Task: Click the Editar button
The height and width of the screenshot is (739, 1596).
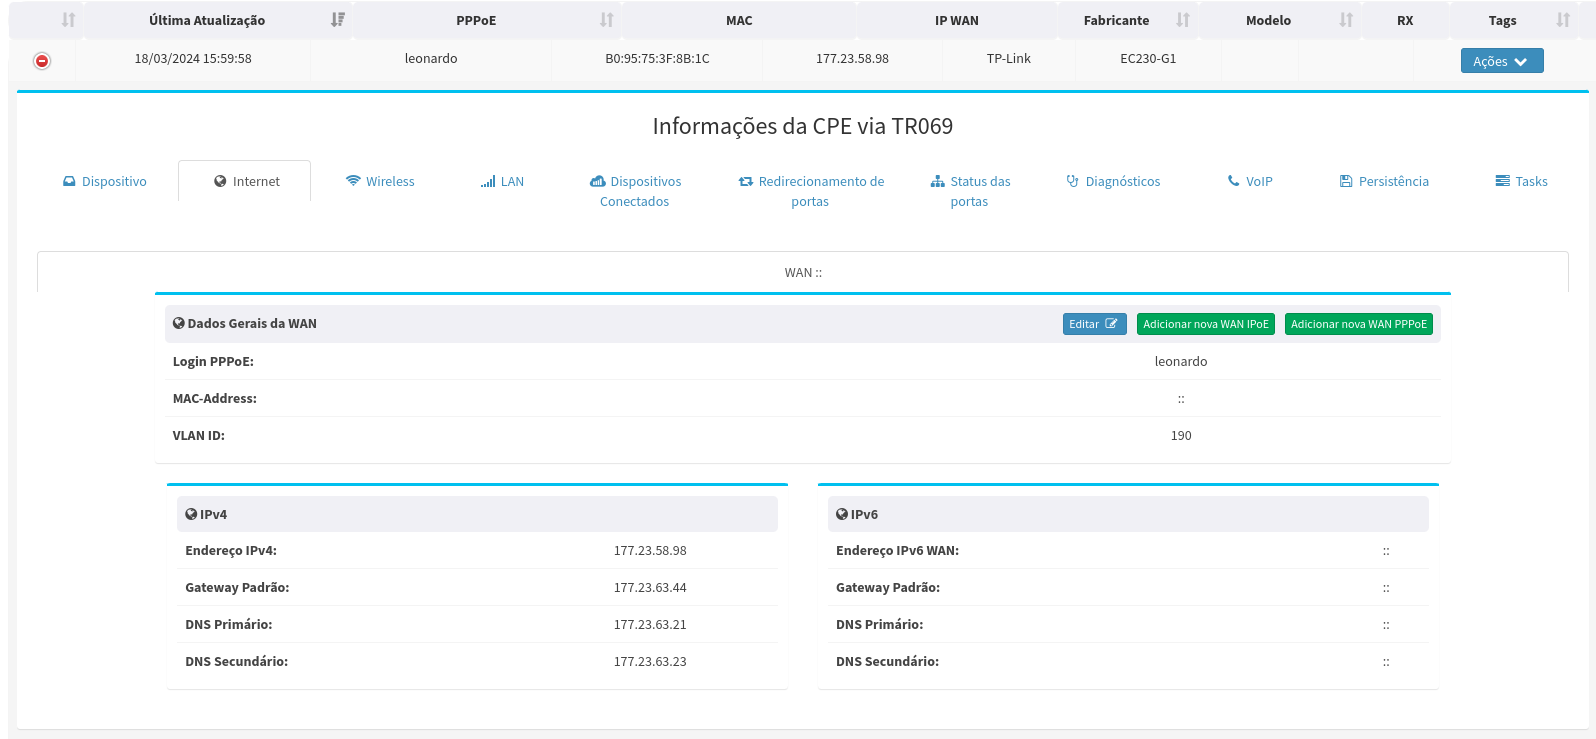Action: (x=1095, y=324)
